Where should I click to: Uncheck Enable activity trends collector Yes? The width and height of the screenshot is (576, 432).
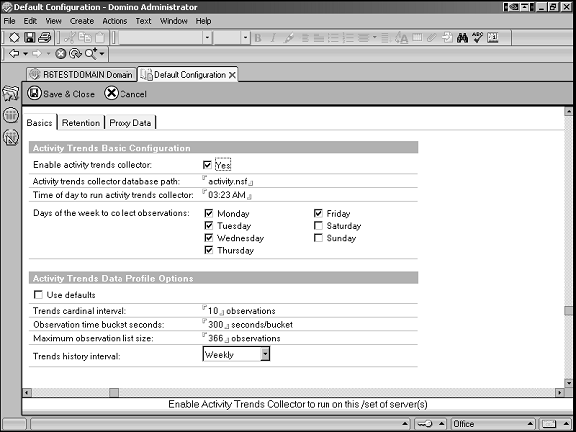(207, 165)
